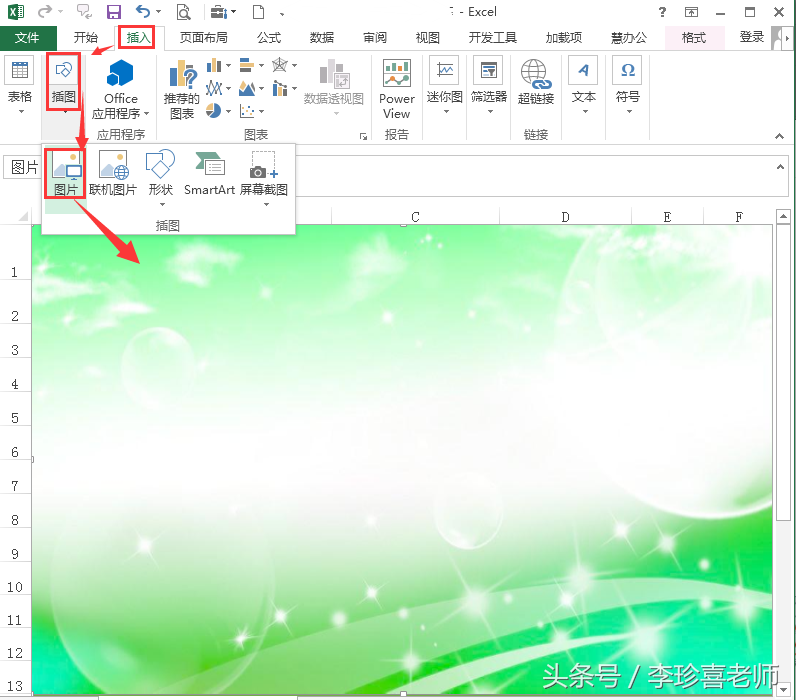The width and height of the screenshot is (796, 700).
Task: Open the 文件 file tab
Action: 26,38
